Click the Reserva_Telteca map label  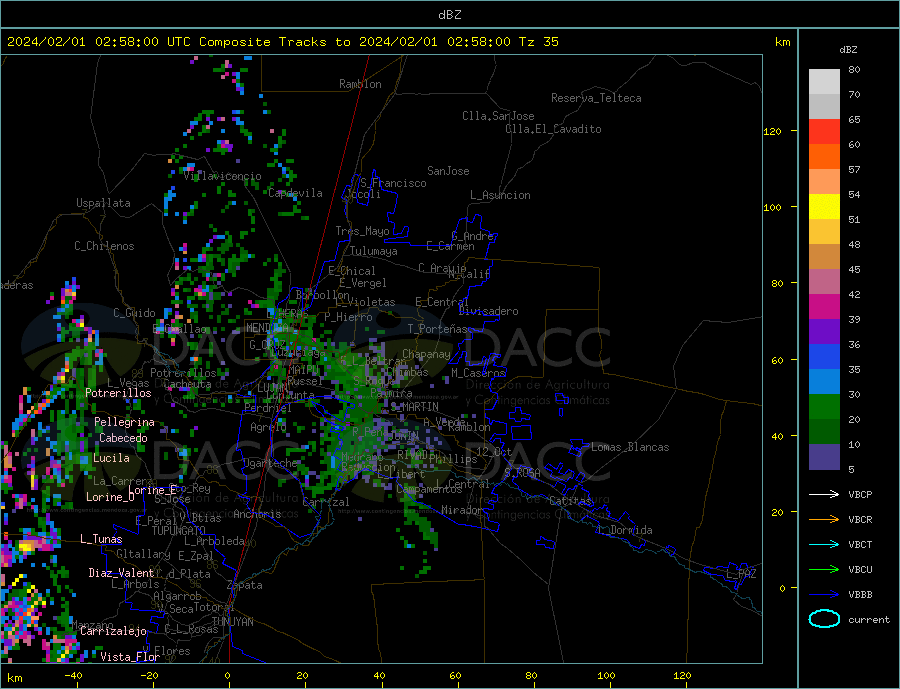click(x=596, y=98)
